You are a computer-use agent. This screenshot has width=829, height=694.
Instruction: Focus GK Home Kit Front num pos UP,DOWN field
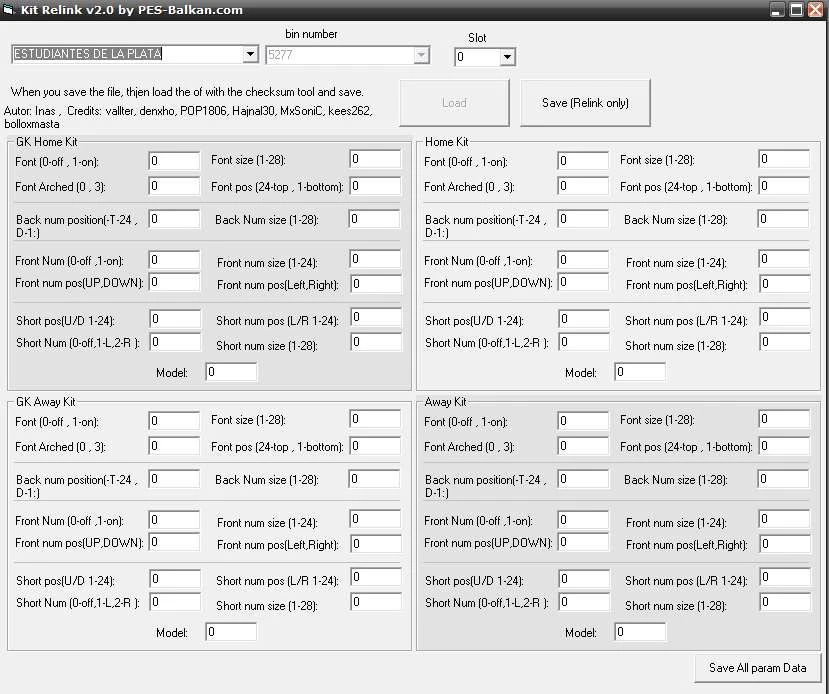click(174, 282)
